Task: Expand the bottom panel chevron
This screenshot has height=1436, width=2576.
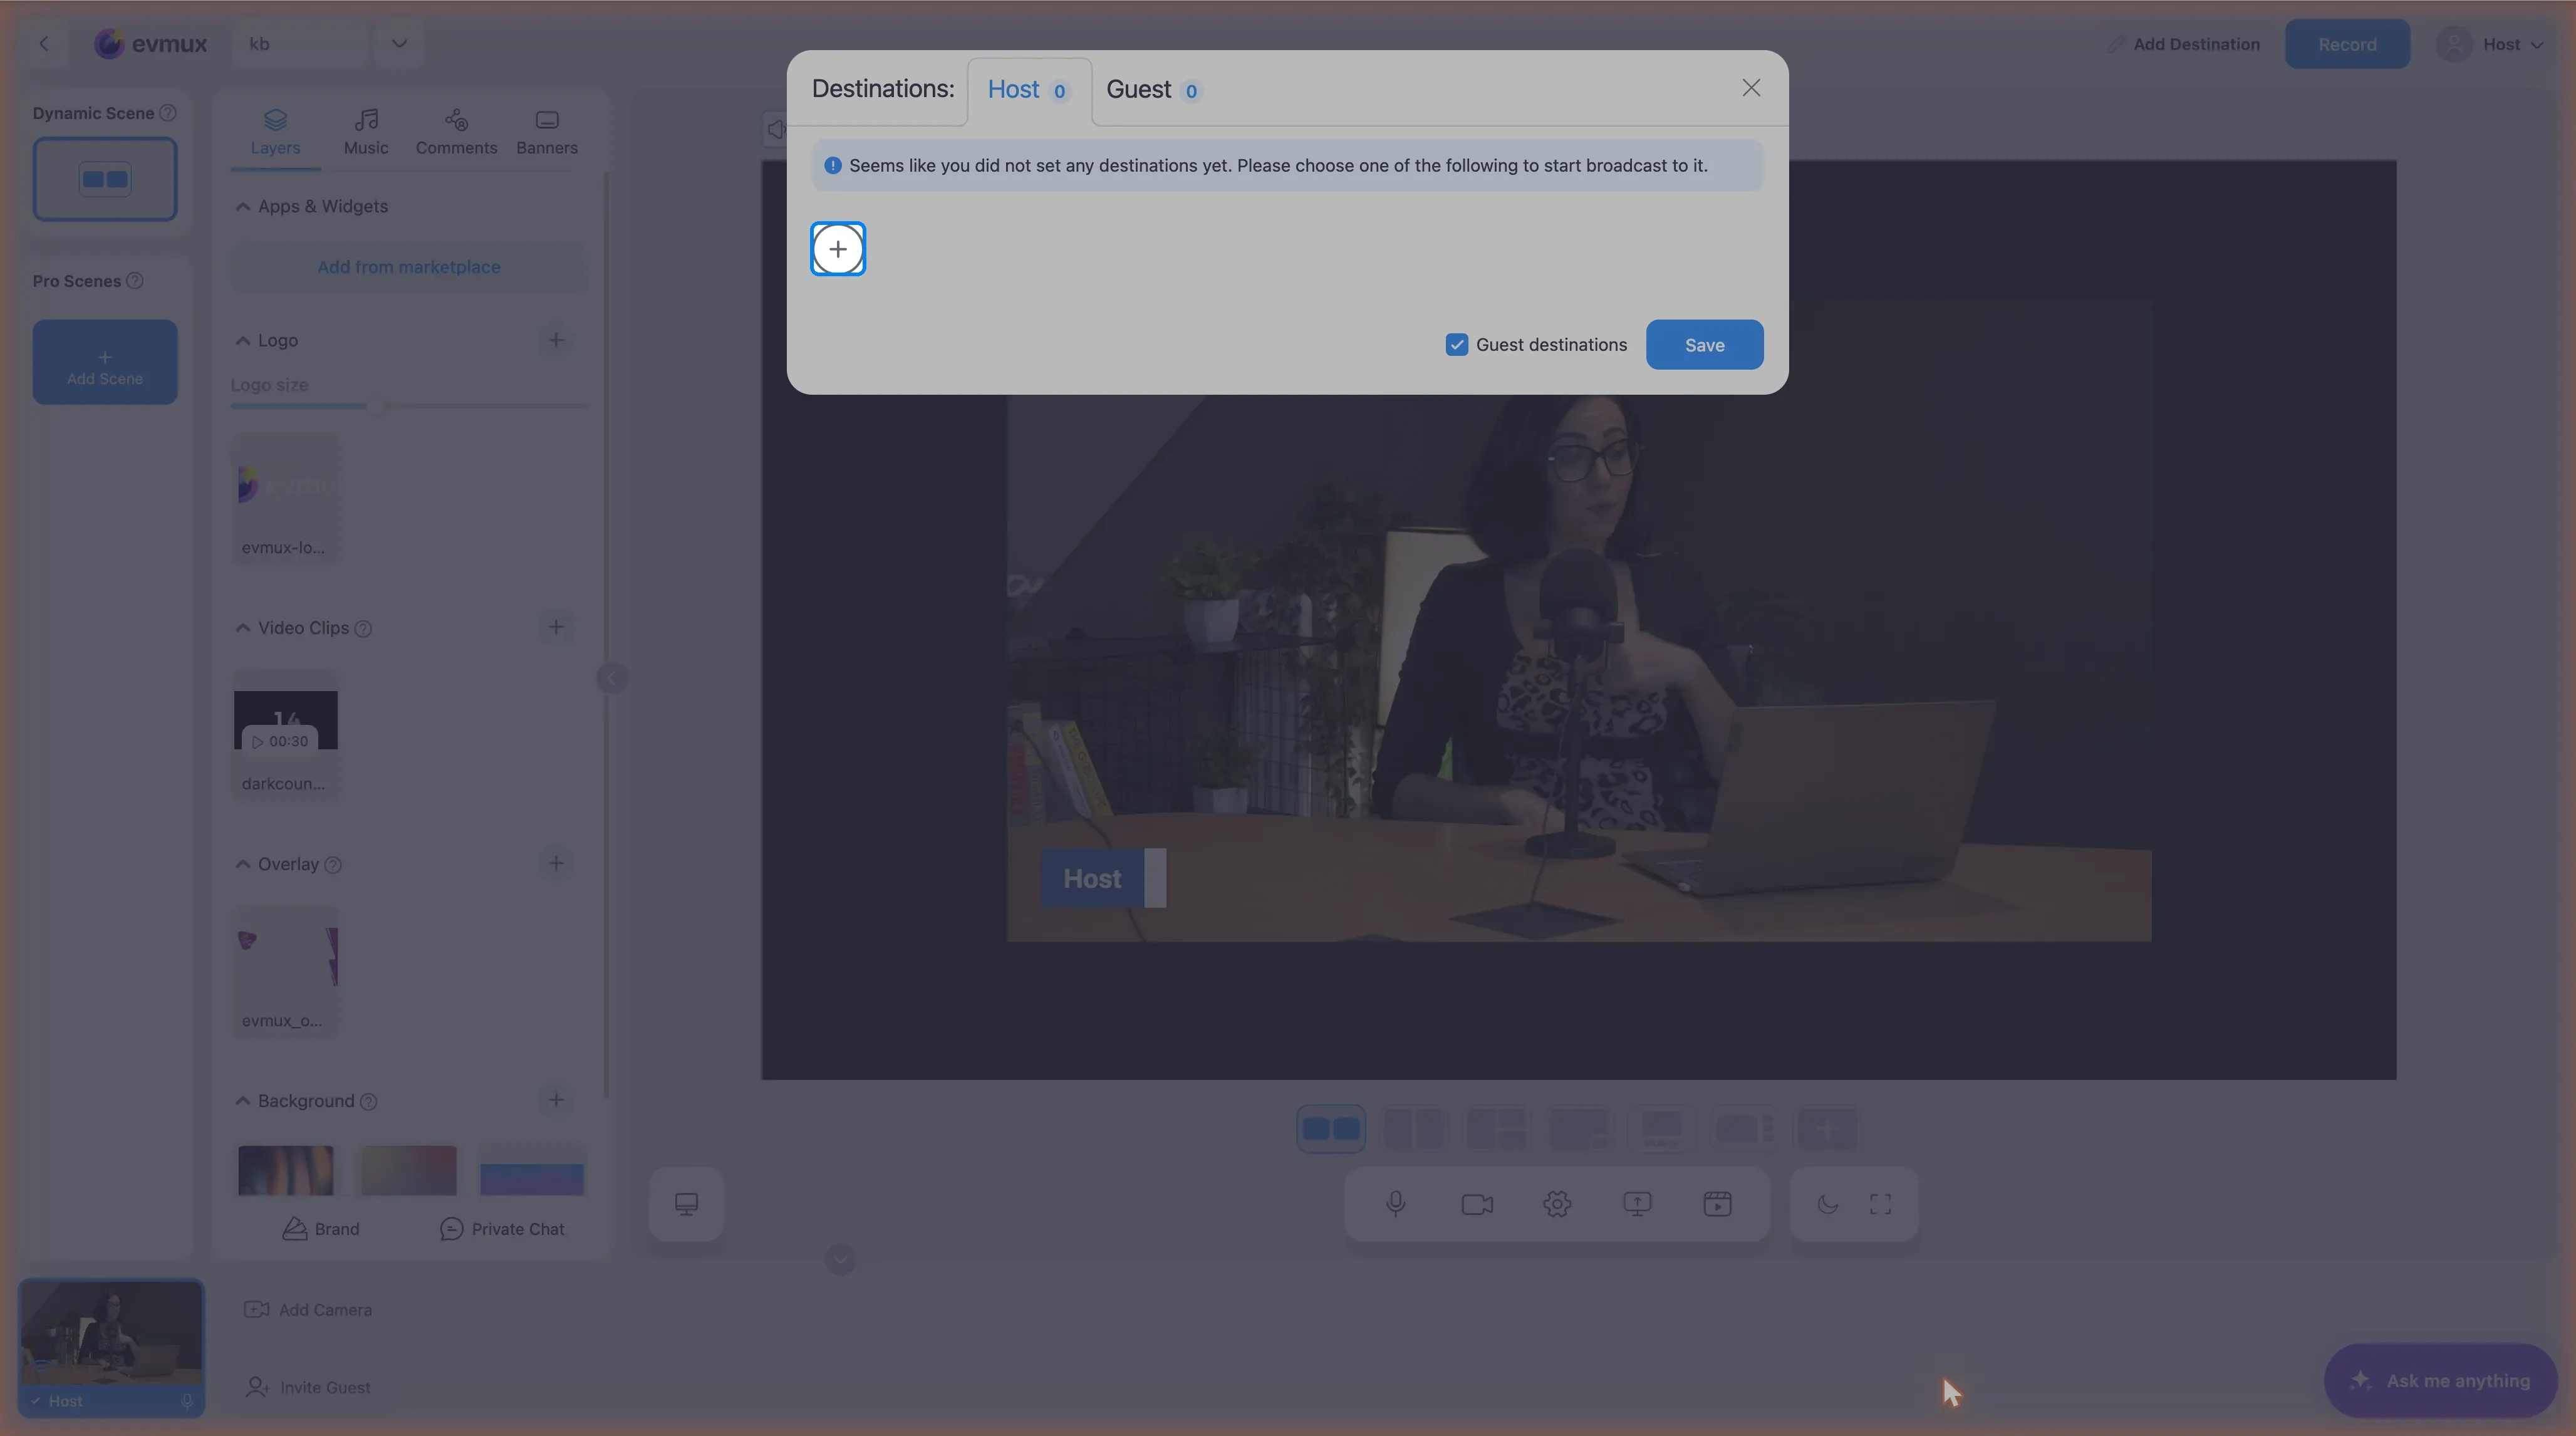Action: pyautogui.click(x=841, y=1259)
